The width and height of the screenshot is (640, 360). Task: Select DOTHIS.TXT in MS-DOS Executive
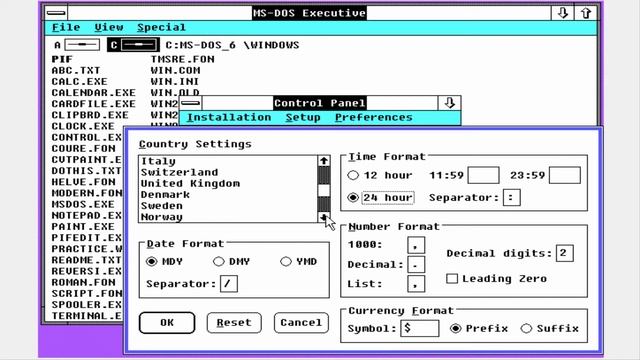(x=87, y=171)
